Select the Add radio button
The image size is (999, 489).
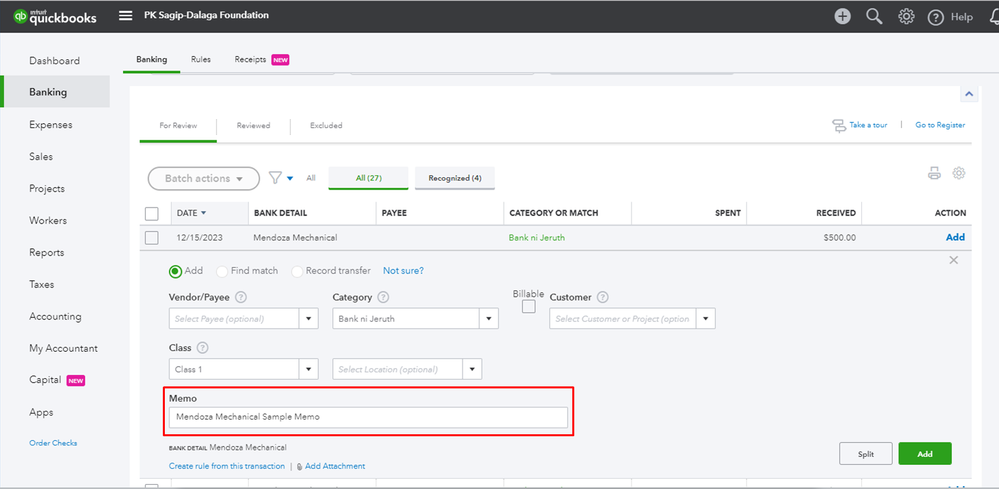[x=175, y=271]
